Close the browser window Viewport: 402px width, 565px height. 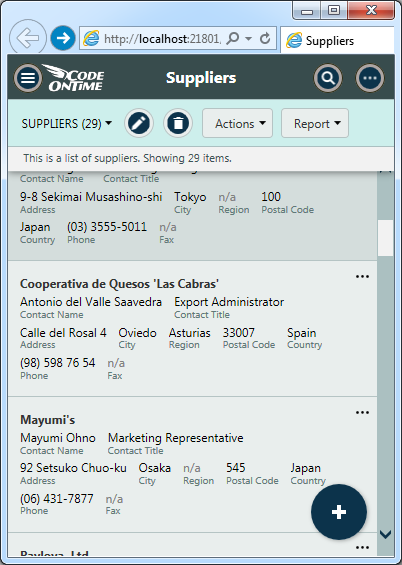[371, 11]
